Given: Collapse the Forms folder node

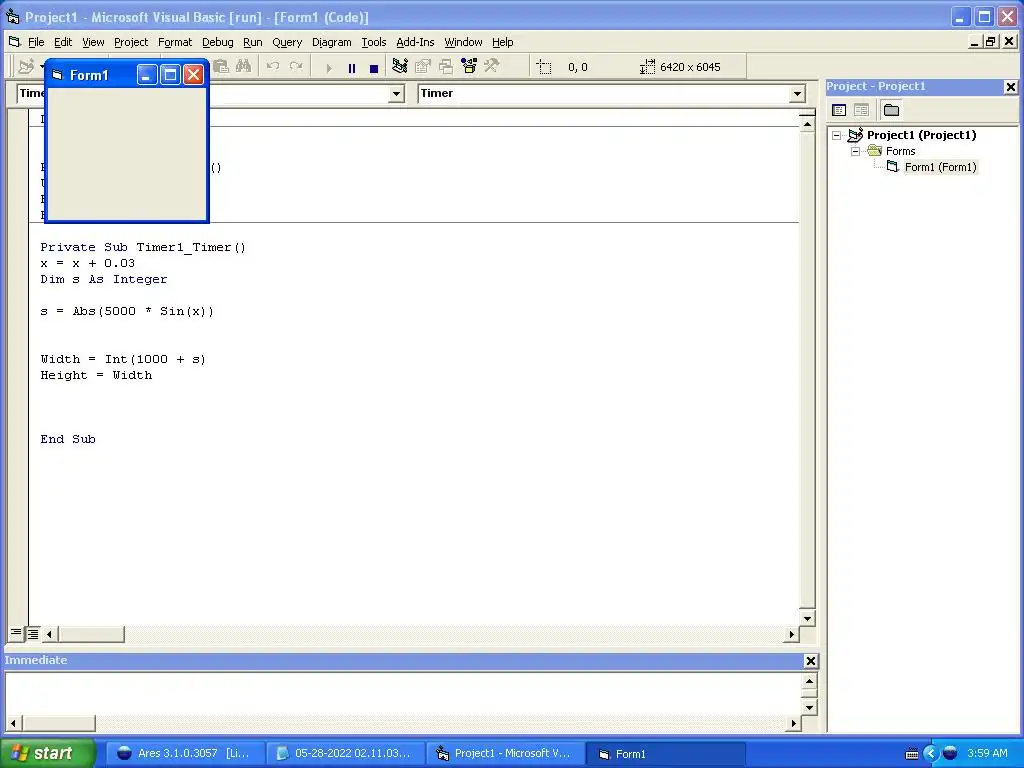Looking at the screenshot, I should [856, 151].
